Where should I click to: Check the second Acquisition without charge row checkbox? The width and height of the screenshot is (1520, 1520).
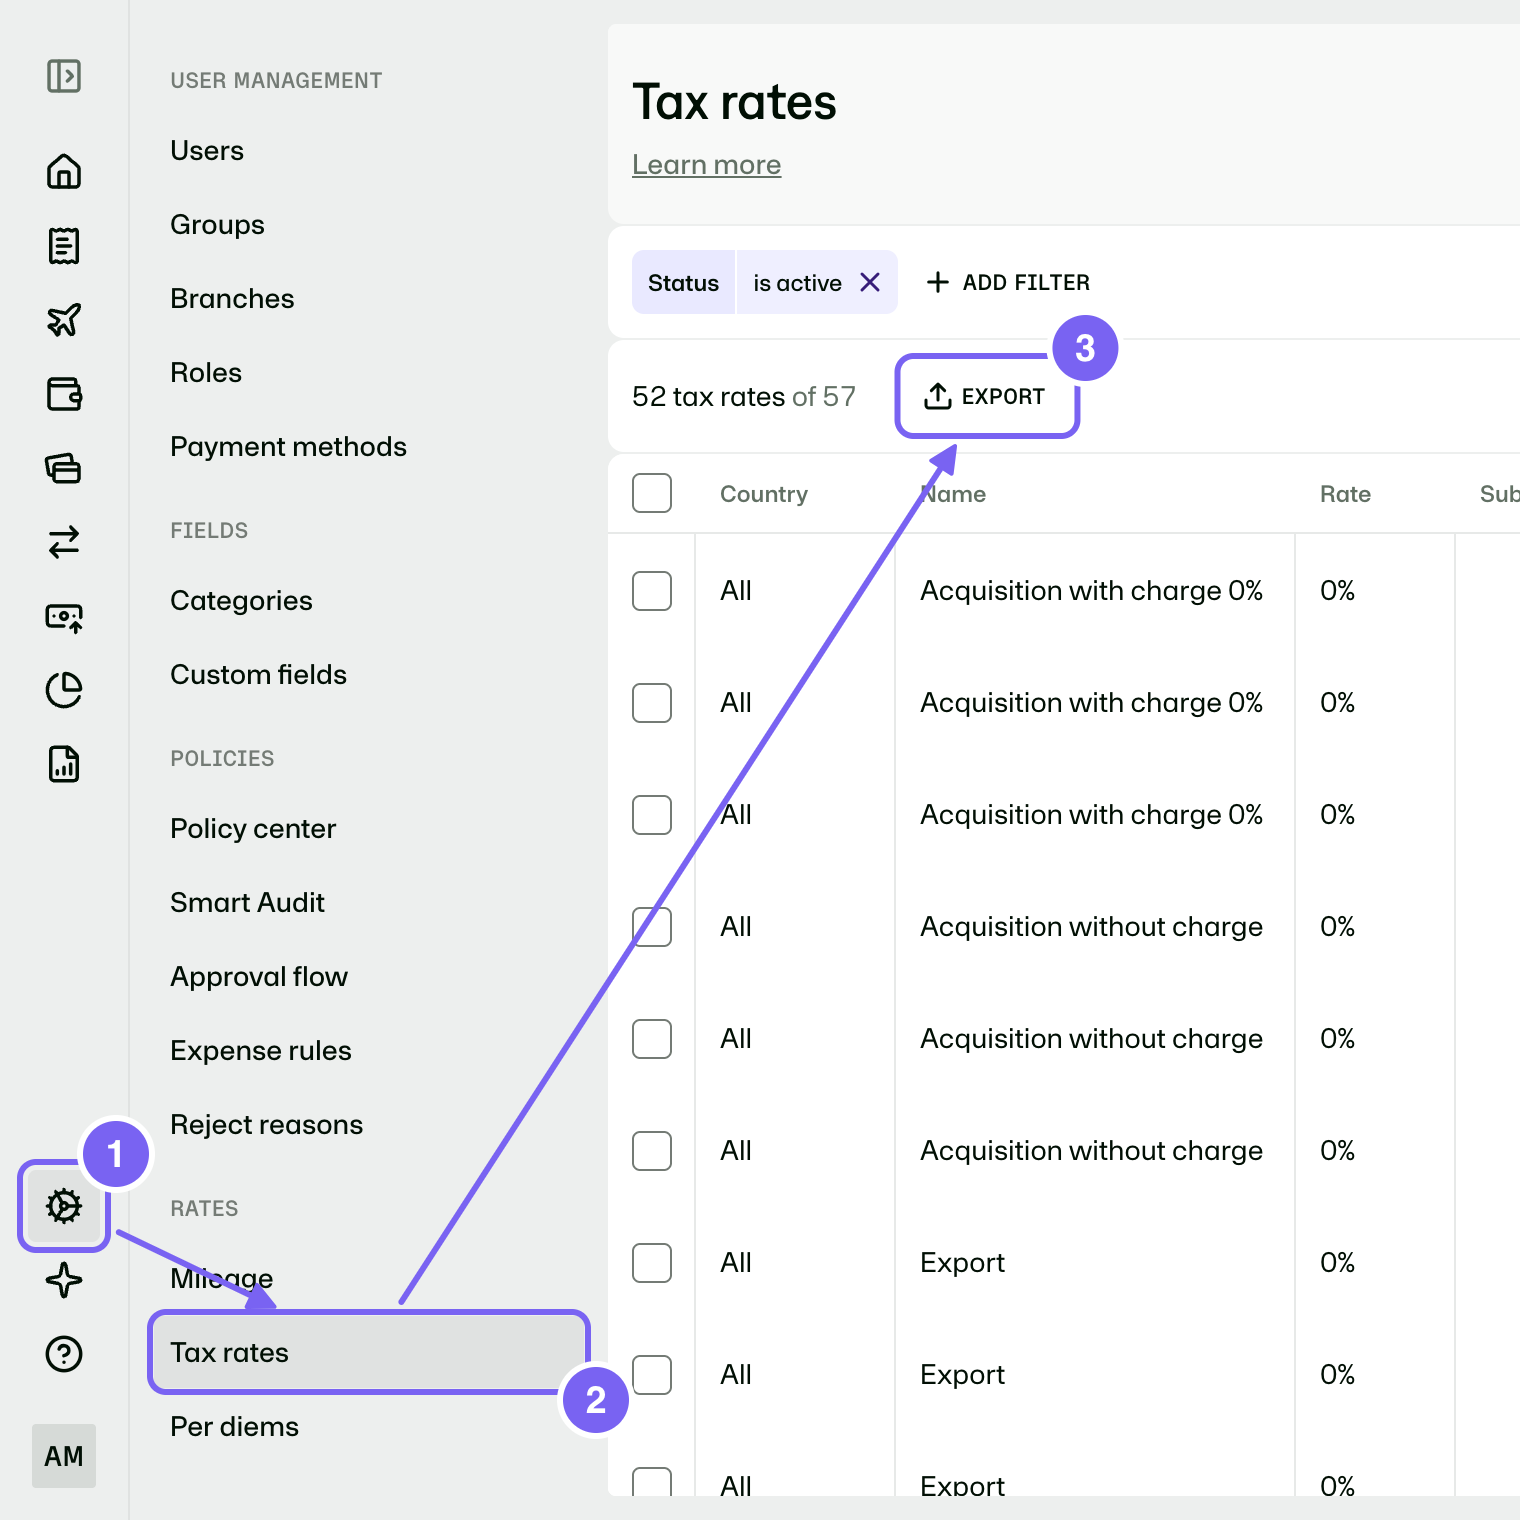[652, 1039]
